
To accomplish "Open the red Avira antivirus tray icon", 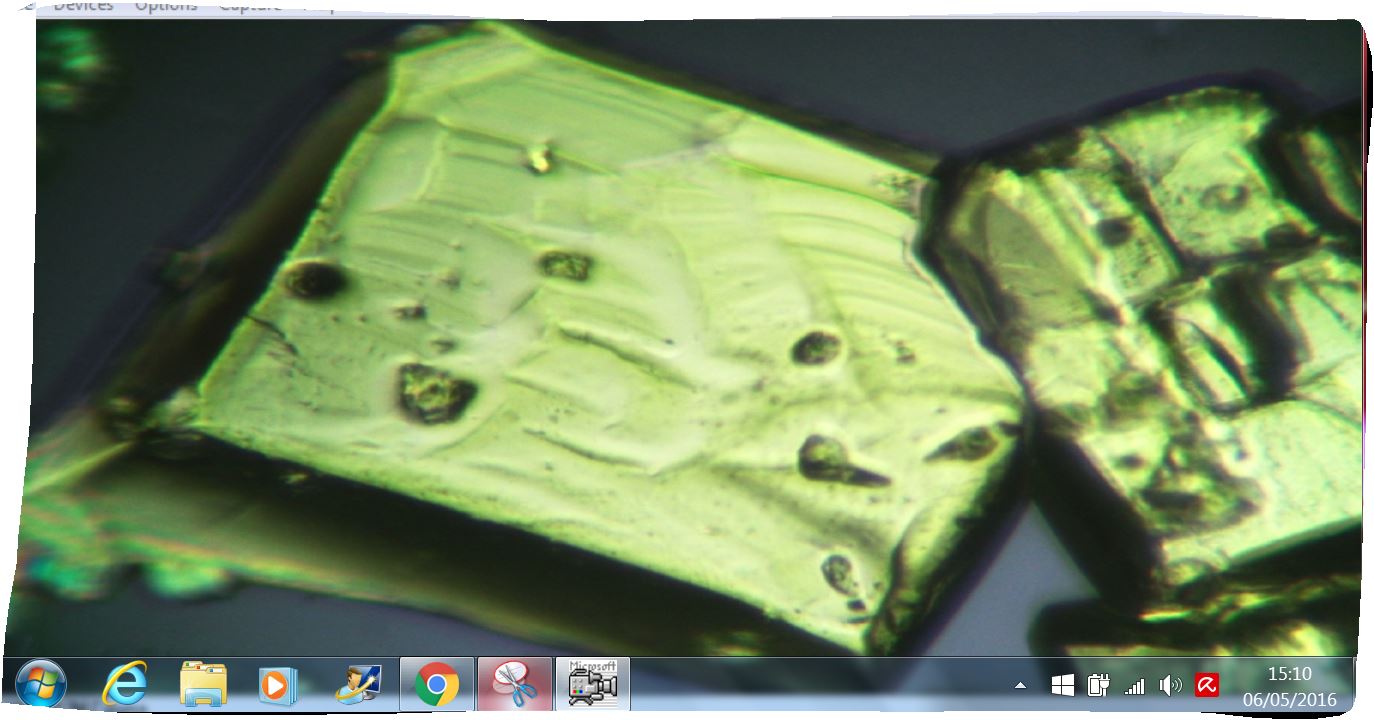I will click(x=1206, y=686).
